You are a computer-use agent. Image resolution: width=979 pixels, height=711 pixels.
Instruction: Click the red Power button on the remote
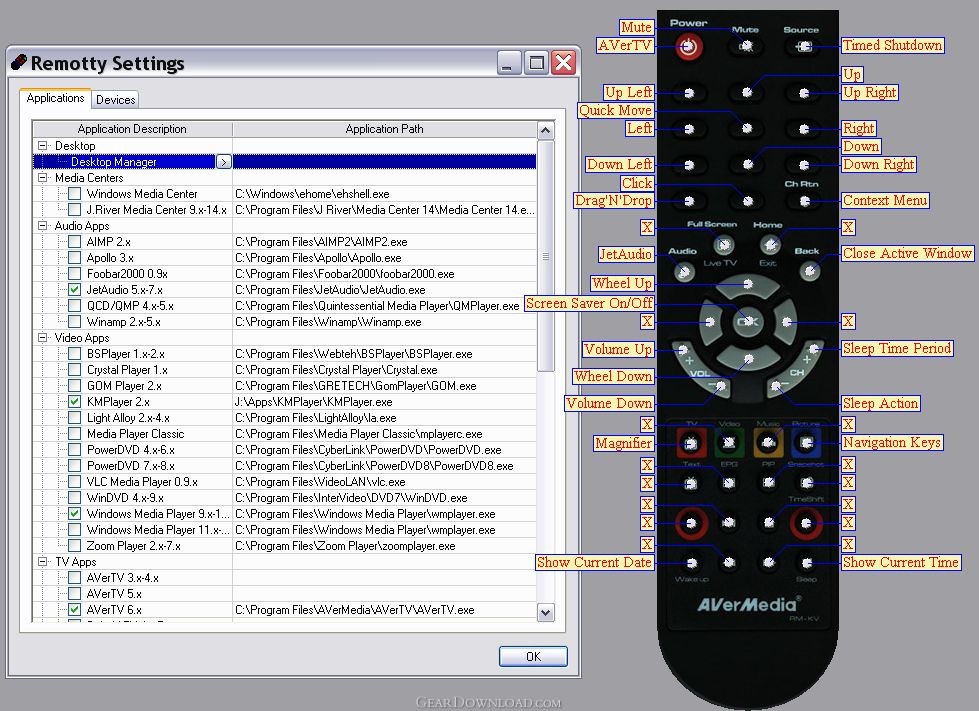(x=689, y=47)
